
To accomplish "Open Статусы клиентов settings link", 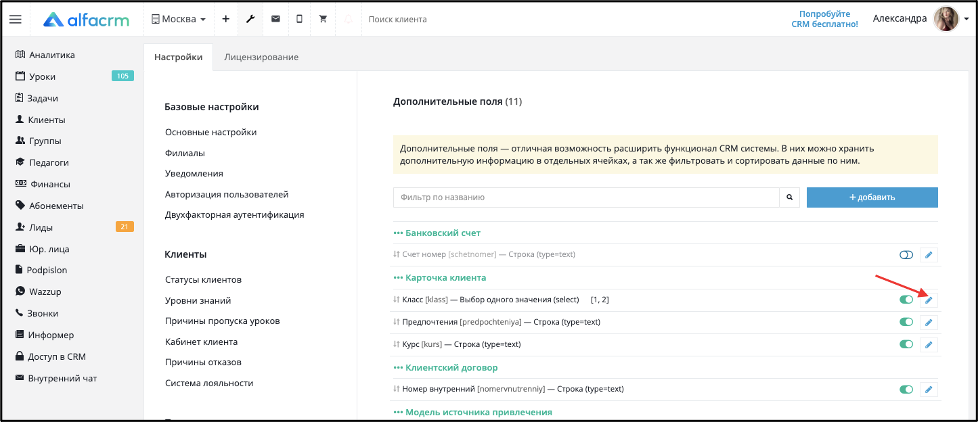I will point(203,280).
